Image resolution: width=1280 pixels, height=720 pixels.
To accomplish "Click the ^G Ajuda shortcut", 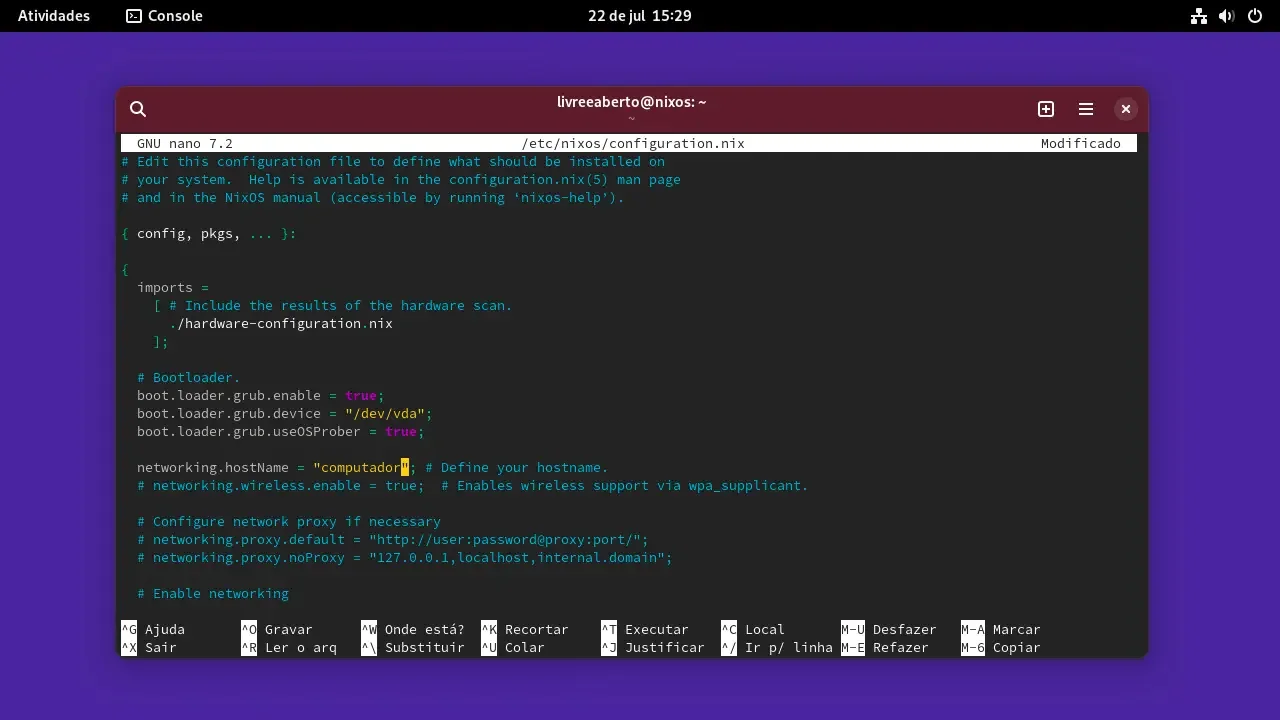I will [153, 630].
